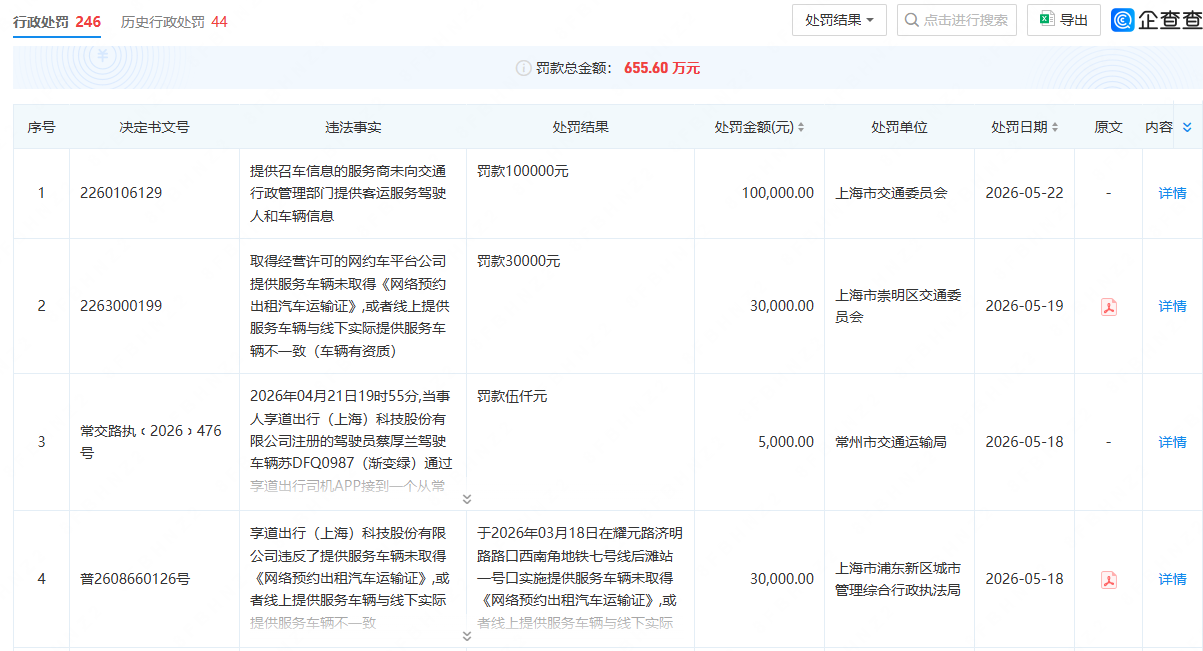
Task: Click the 原文 column header
Action: click(1108, 127)
